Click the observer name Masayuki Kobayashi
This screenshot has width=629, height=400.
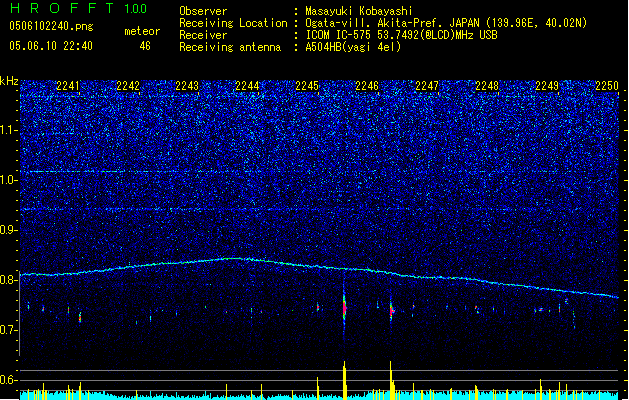click(x=359, y=11)
